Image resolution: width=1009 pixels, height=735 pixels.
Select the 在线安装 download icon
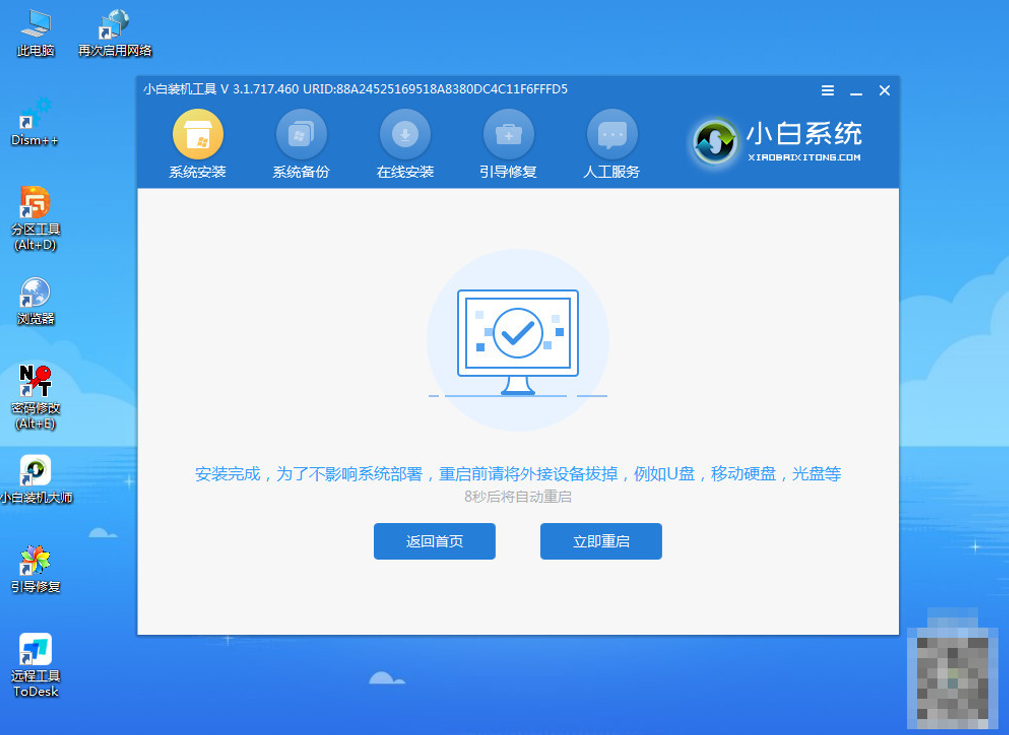pyautogui.click(x=405, y=134)
